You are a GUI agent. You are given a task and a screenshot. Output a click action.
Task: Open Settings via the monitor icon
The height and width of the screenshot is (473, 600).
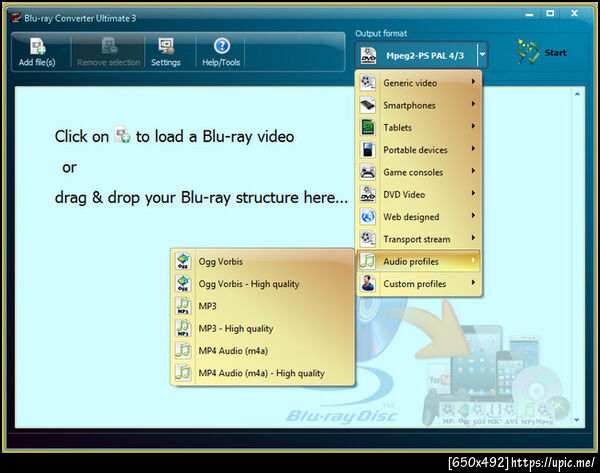click(x=166, y=46)
